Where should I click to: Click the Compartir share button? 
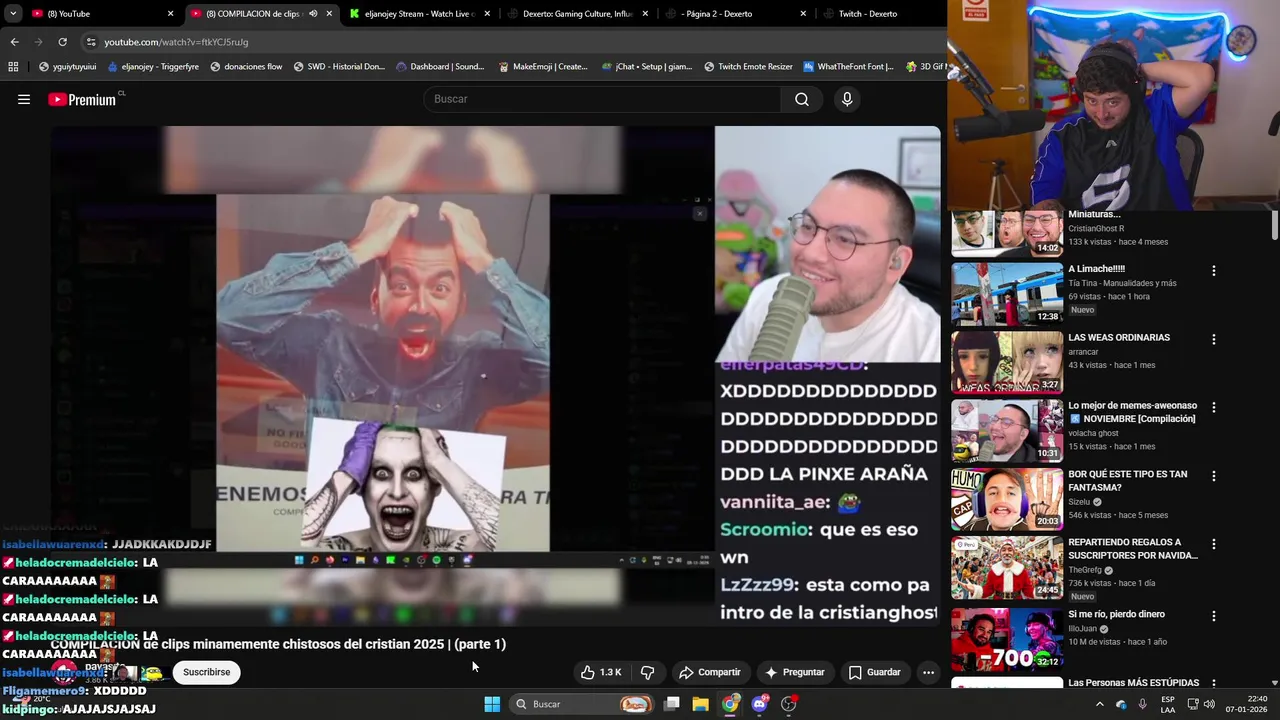(710, 672)
